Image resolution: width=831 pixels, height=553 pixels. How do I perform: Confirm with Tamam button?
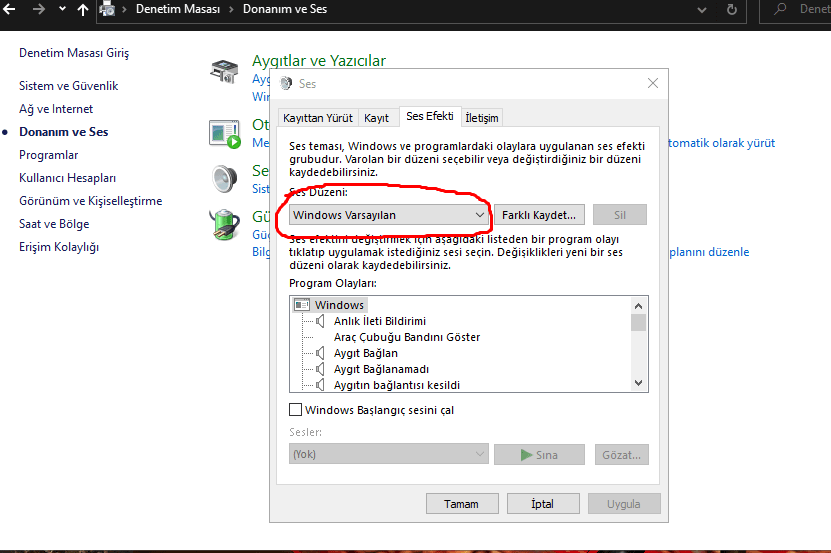[x=462, y=504]
